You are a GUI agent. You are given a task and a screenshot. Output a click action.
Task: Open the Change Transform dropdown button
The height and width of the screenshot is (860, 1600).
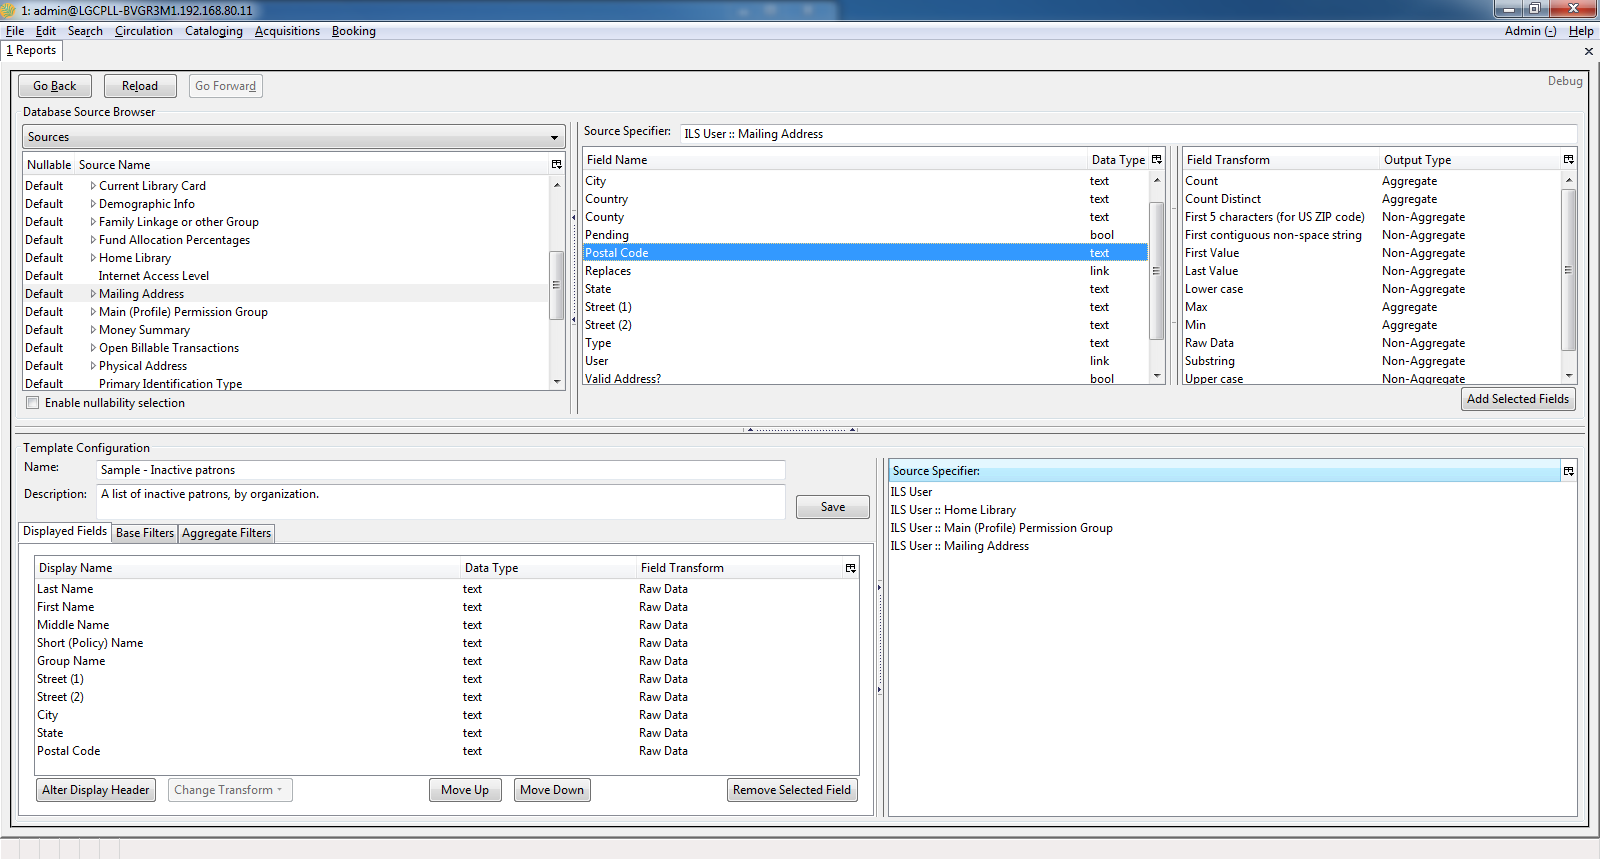point(229,790)
